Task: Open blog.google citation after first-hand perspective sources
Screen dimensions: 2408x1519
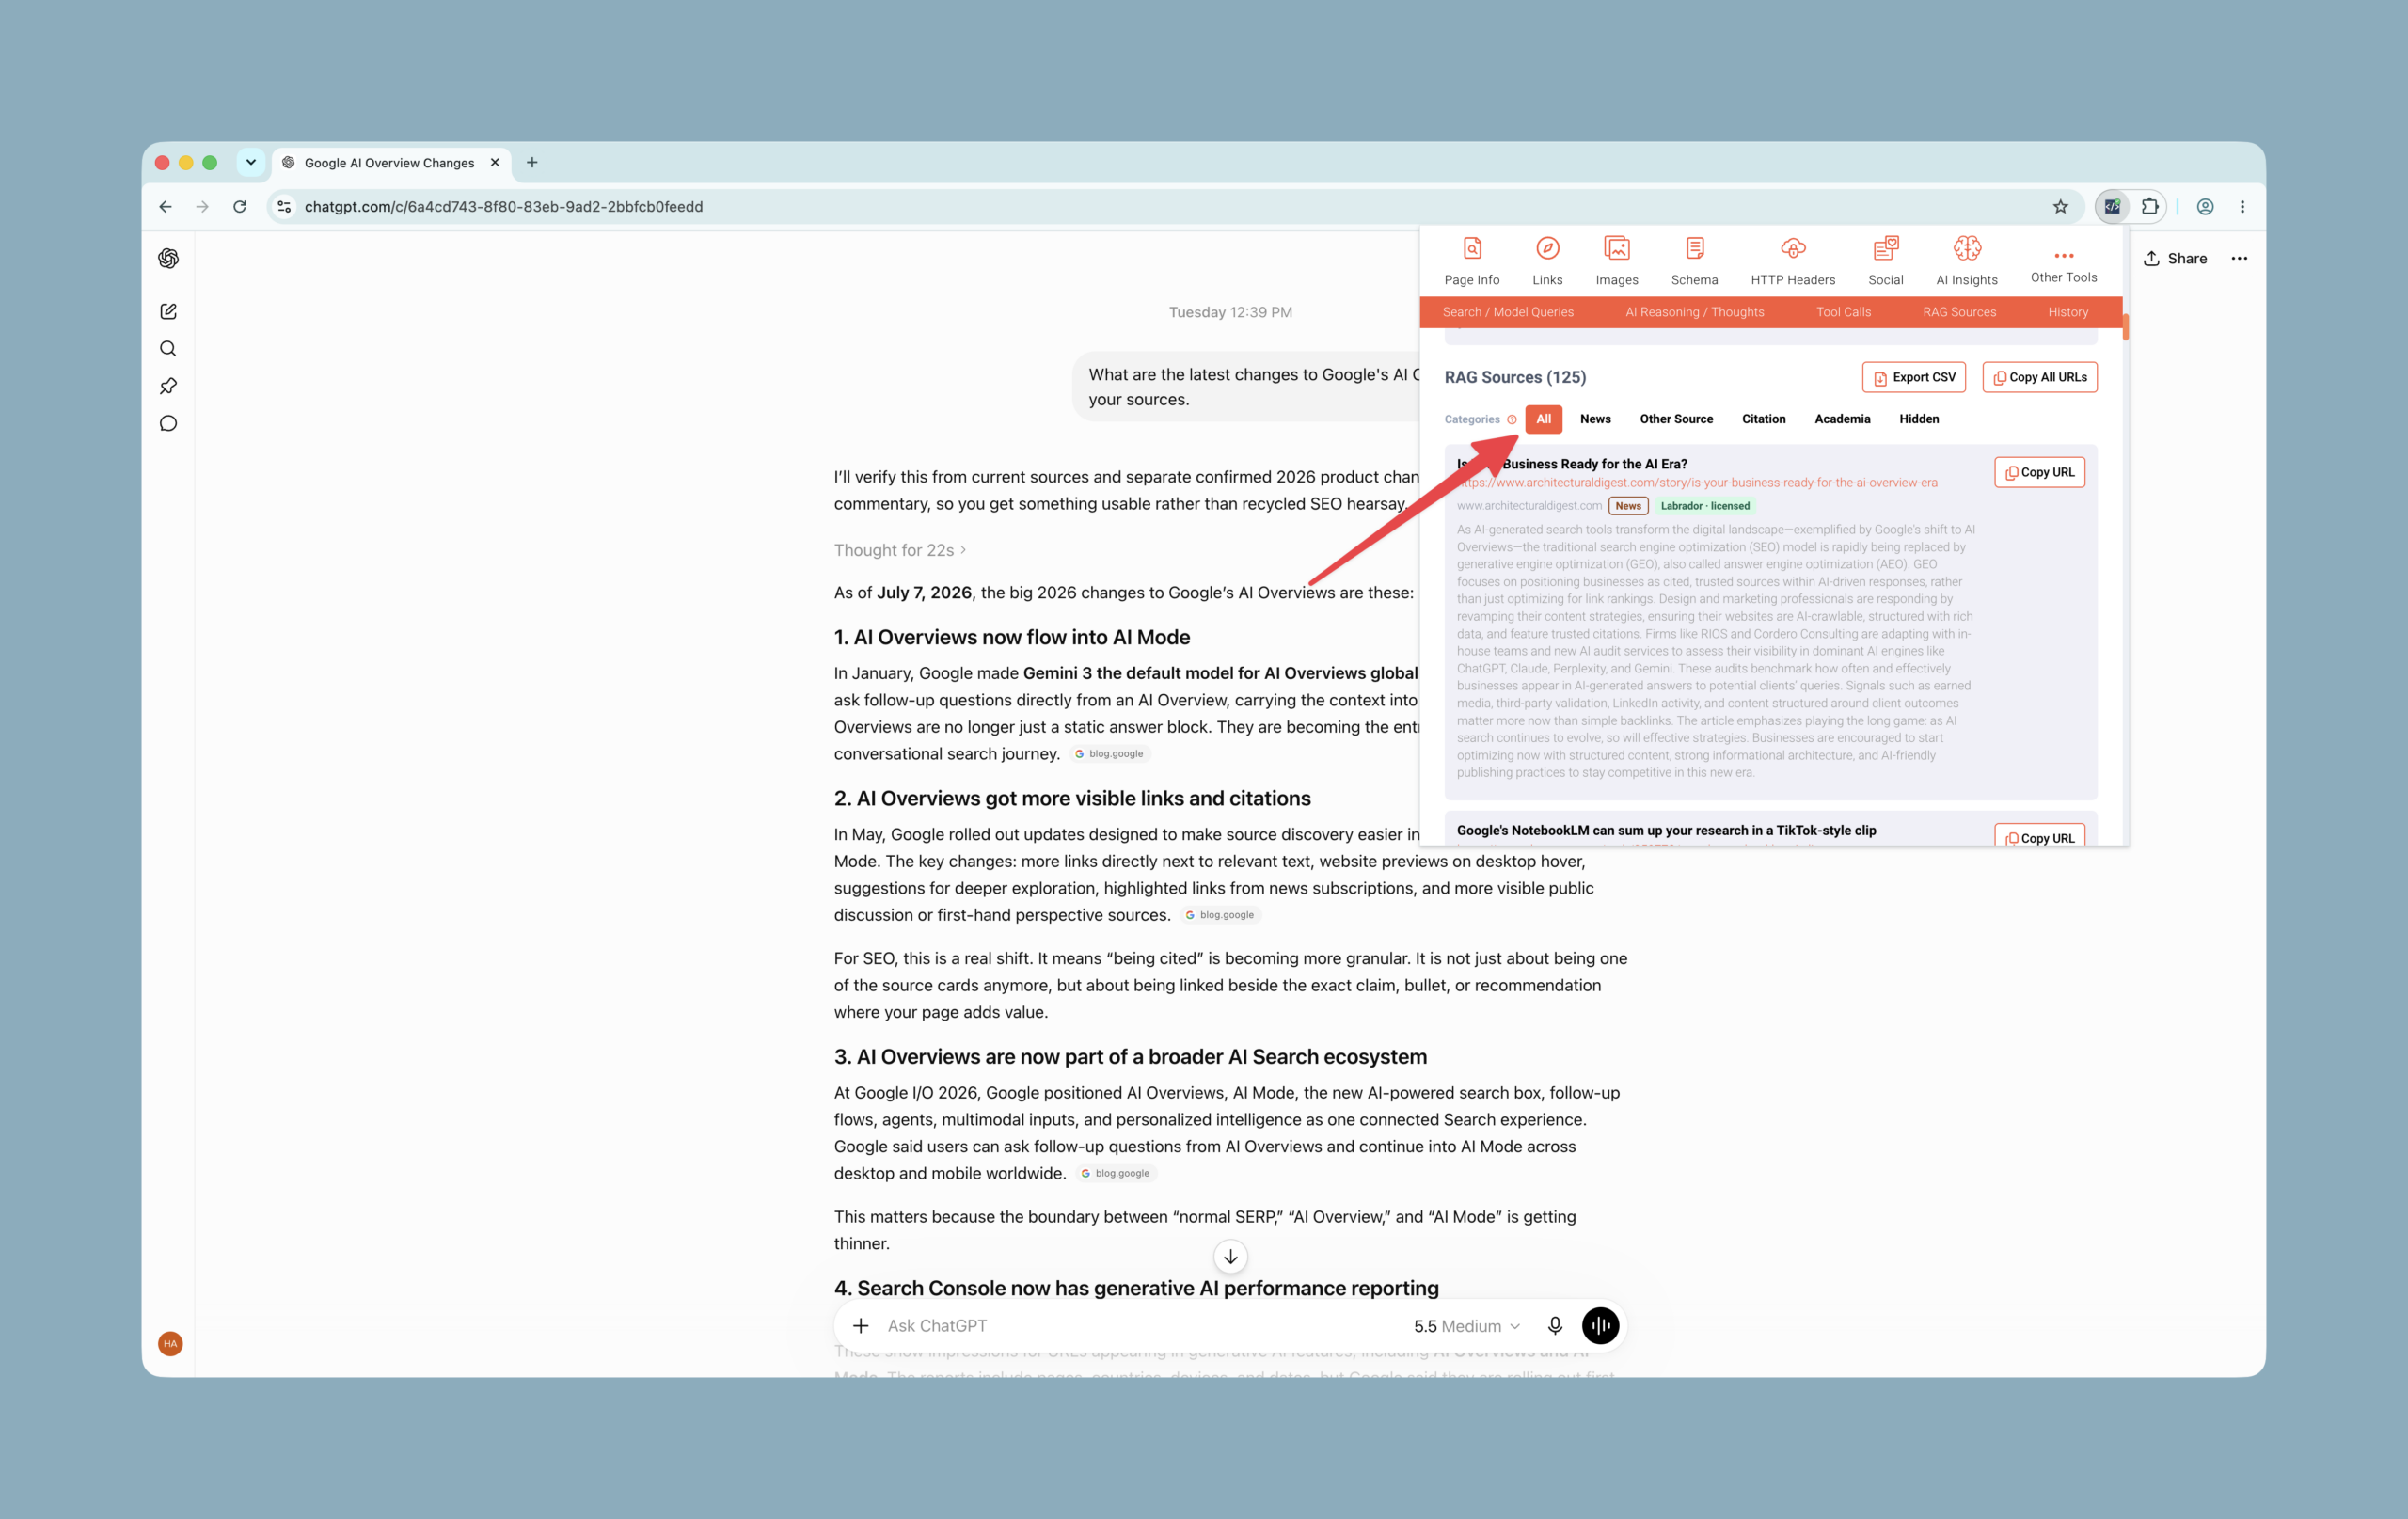Action: click(1219, 915)
